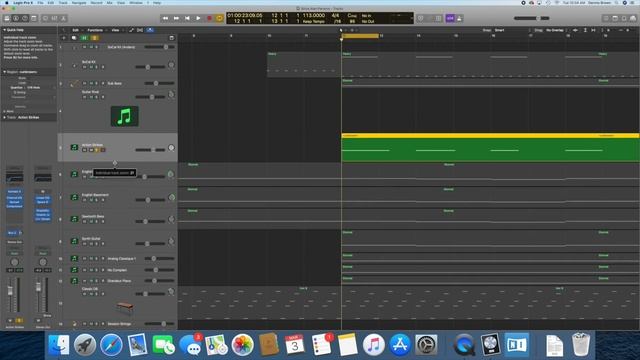640x360 pixels.
Task: Open Safari from the Dock
Action: (x=111, y=345)
